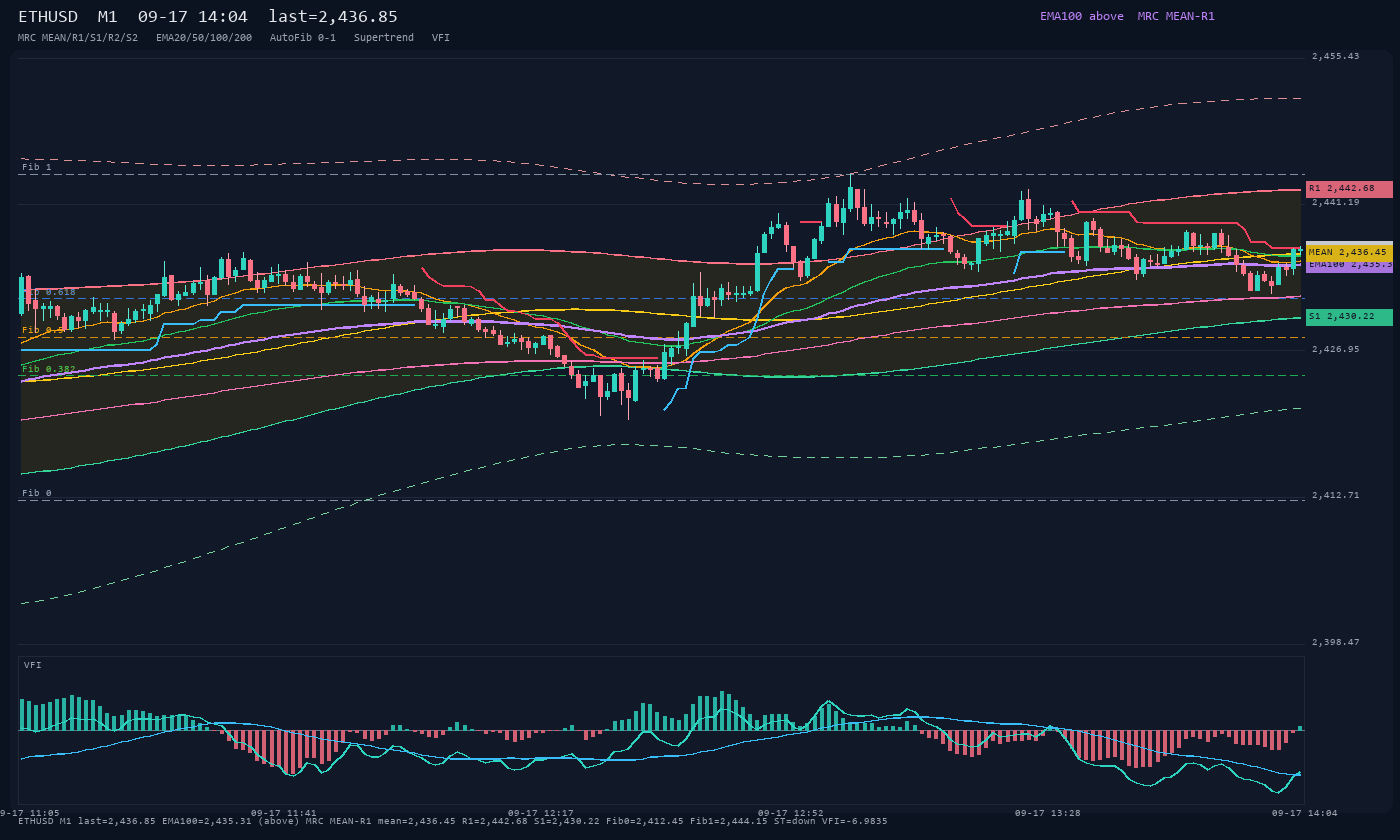This screenshot has height=840, width=1400.
Task: Click the "VFI" entry in the top legend
Action: 441,37
